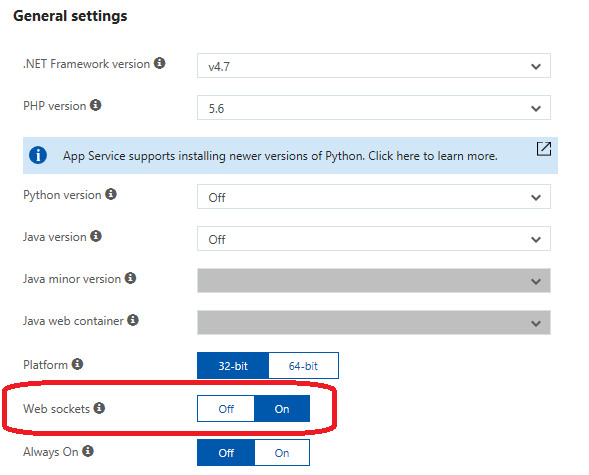Click the Web sockets info icon
This screenshot has width=589, height=475.
pos(99,408)
